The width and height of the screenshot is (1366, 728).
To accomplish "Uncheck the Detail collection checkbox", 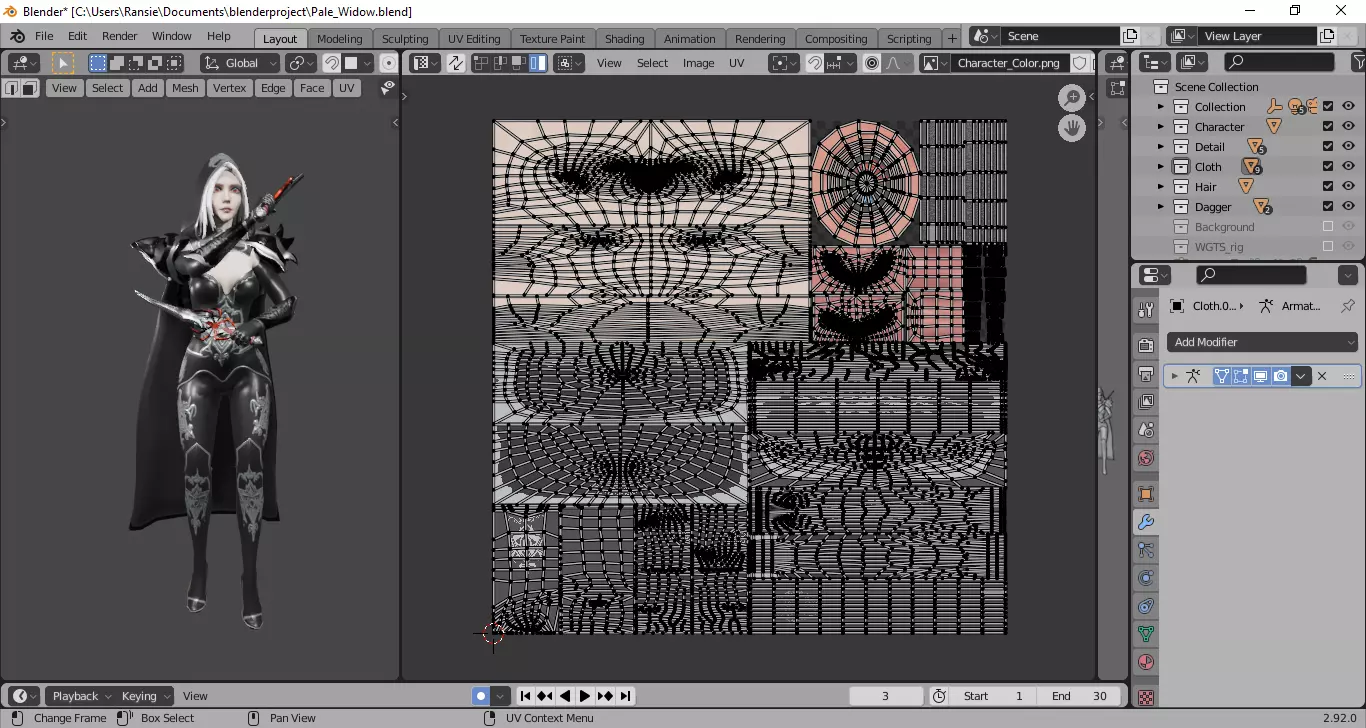I will coord(1328,147).
